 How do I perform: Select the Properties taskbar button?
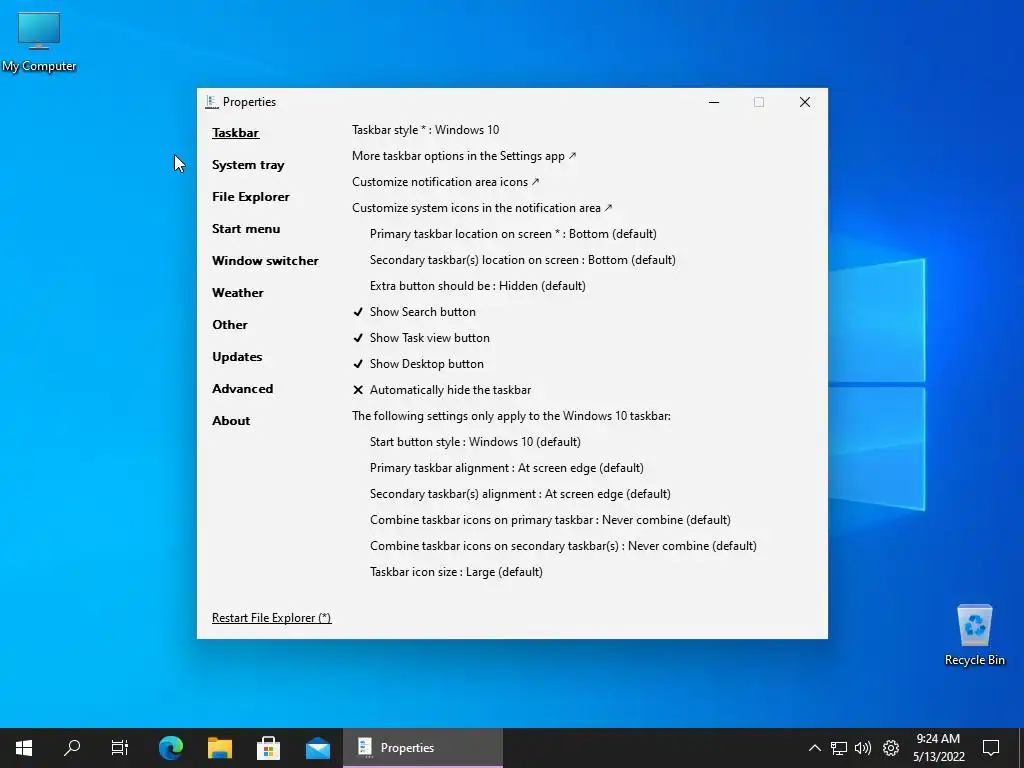423,748
